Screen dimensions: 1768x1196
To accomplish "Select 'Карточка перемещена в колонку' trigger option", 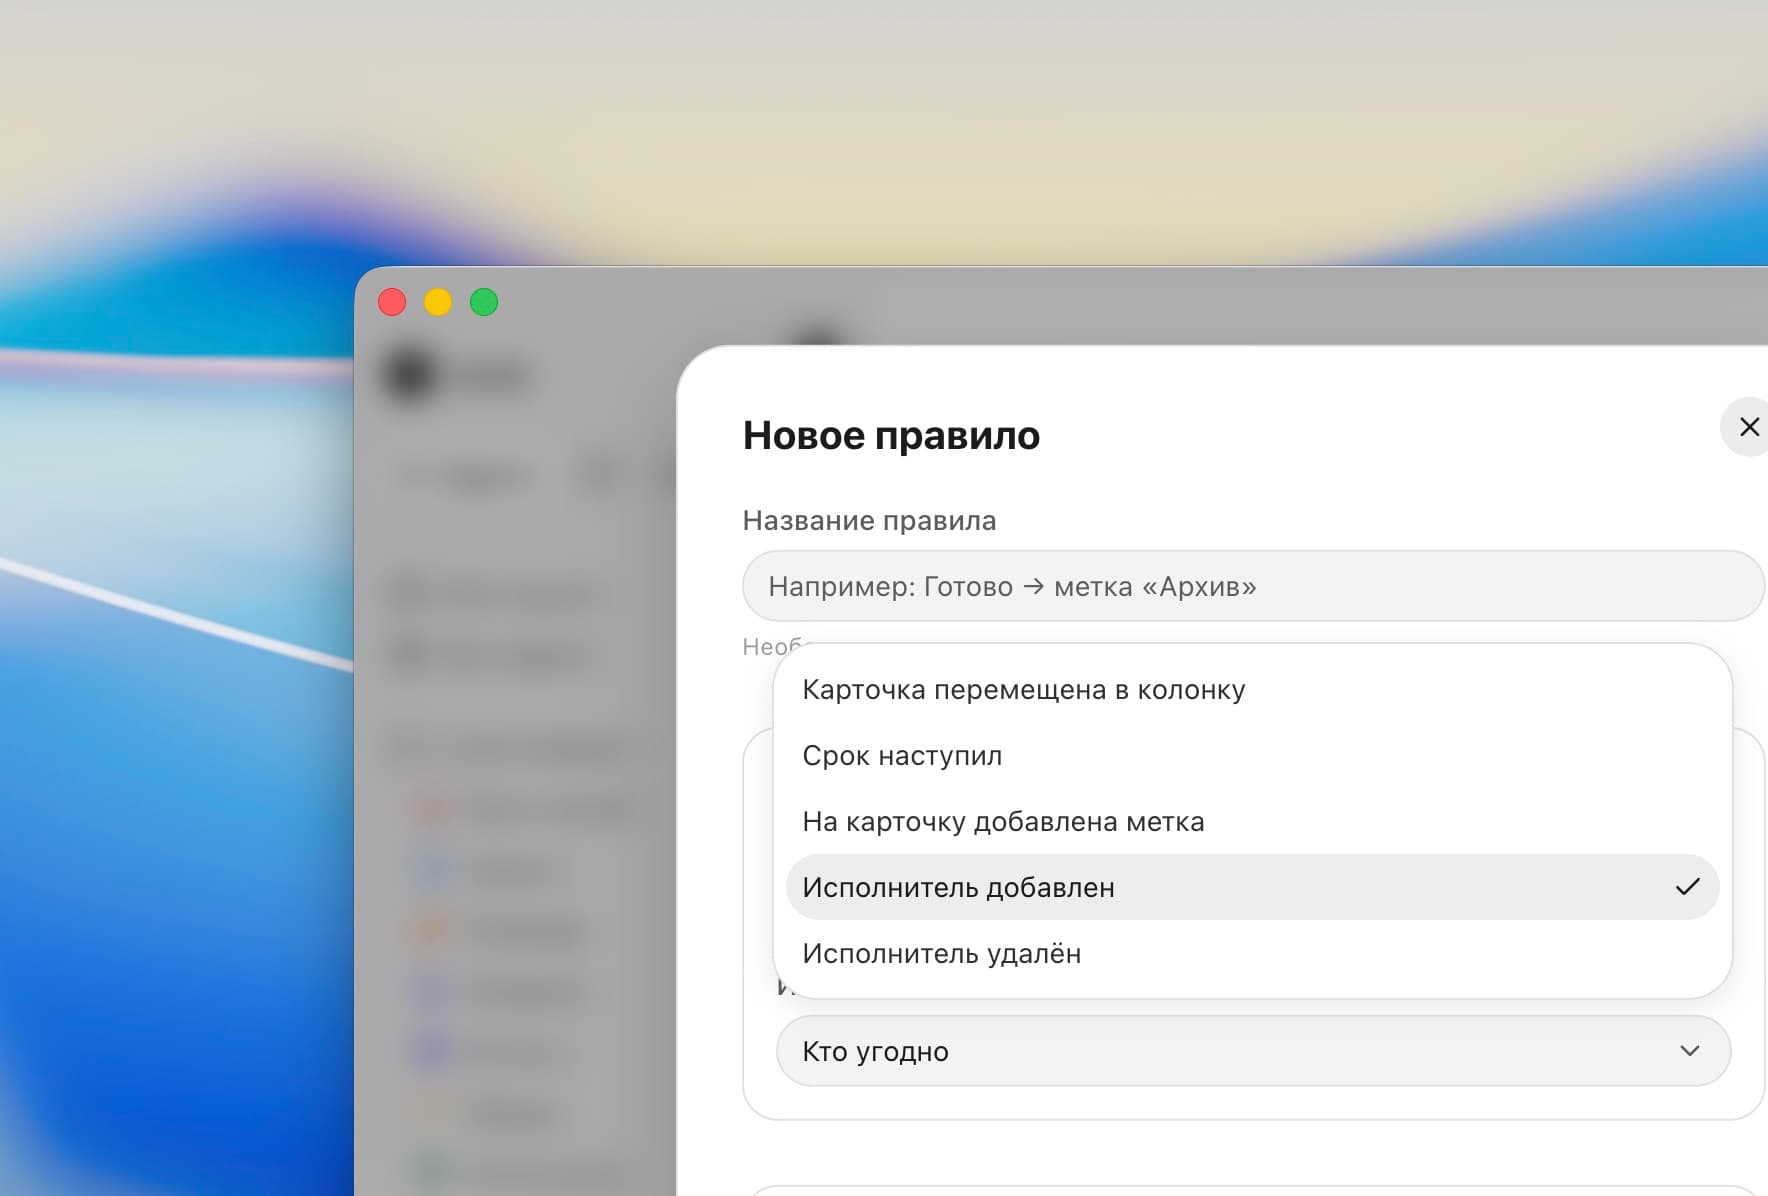I will click(1252, 689).
